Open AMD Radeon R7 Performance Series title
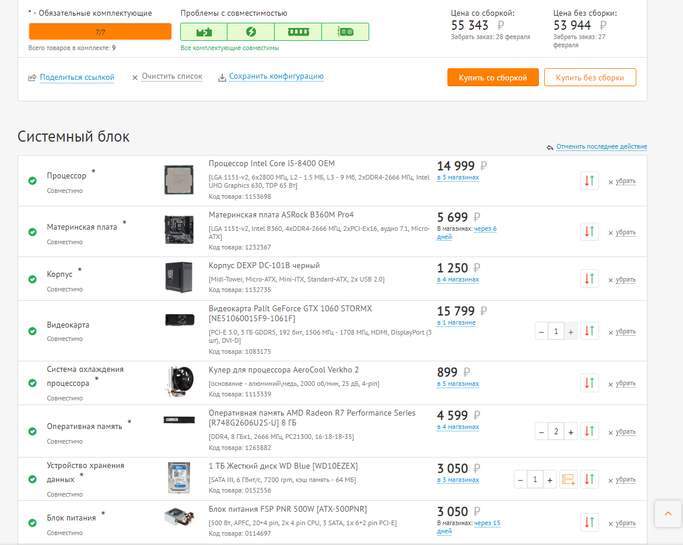This screenshot has width=683, height=545. [x=312, y=417]
